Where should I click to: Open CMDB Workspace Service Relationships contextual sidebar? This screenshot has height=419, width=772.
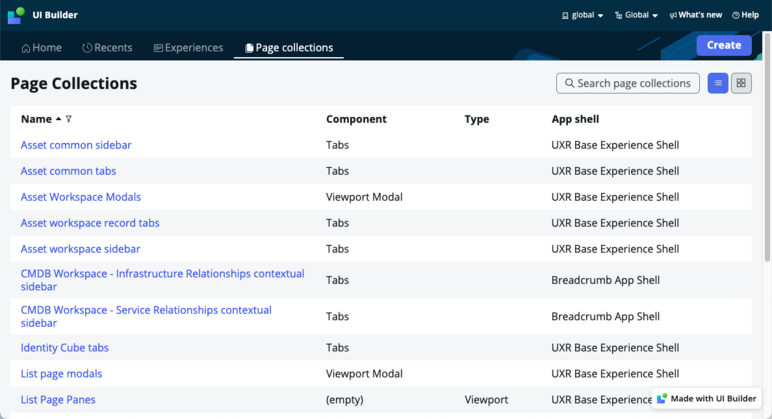(146, 316)
